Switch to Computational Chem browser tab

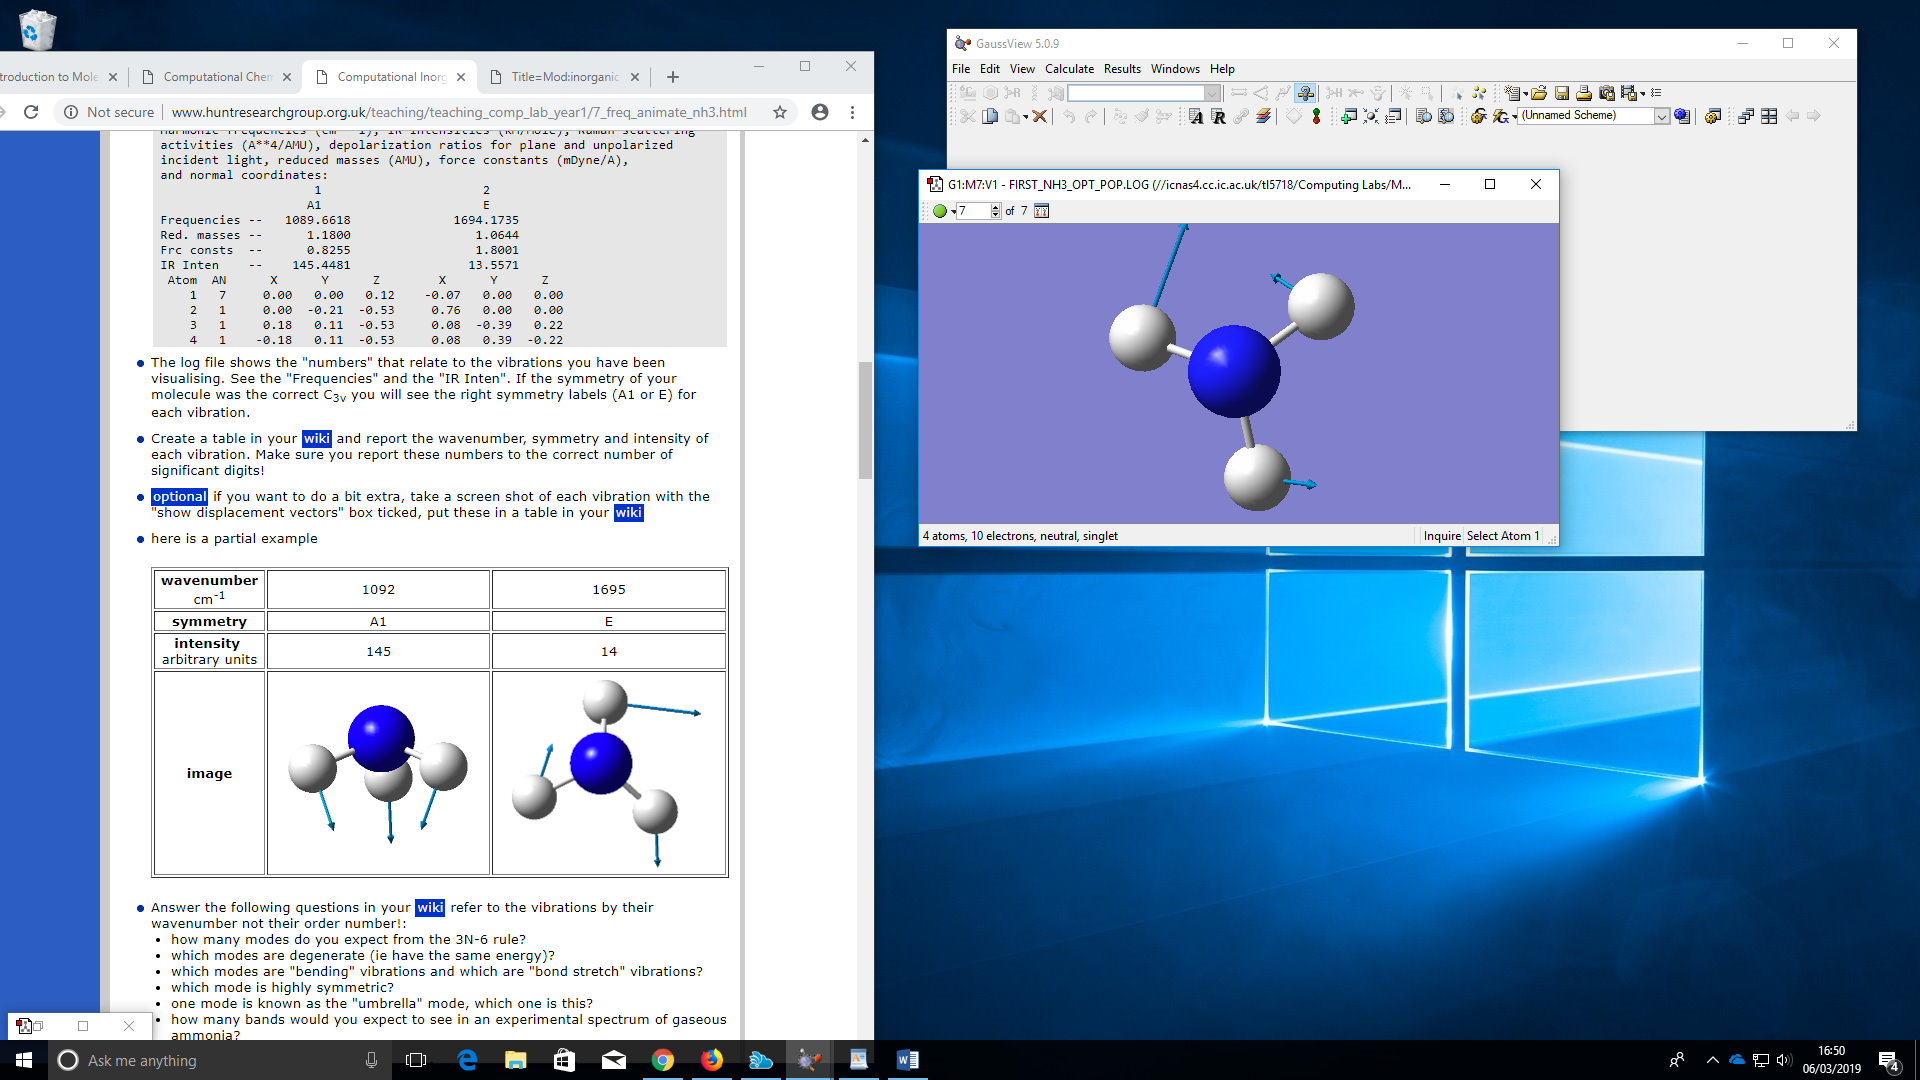[x=217, y=77]
